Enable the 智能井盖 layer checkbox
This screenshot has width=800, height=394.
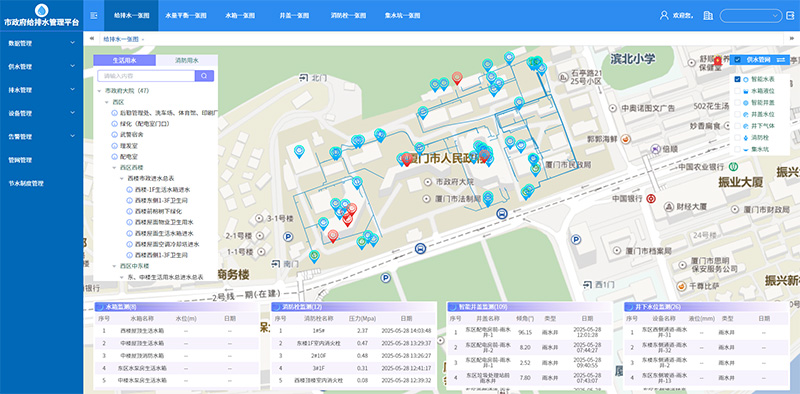(x=737, y=103)
